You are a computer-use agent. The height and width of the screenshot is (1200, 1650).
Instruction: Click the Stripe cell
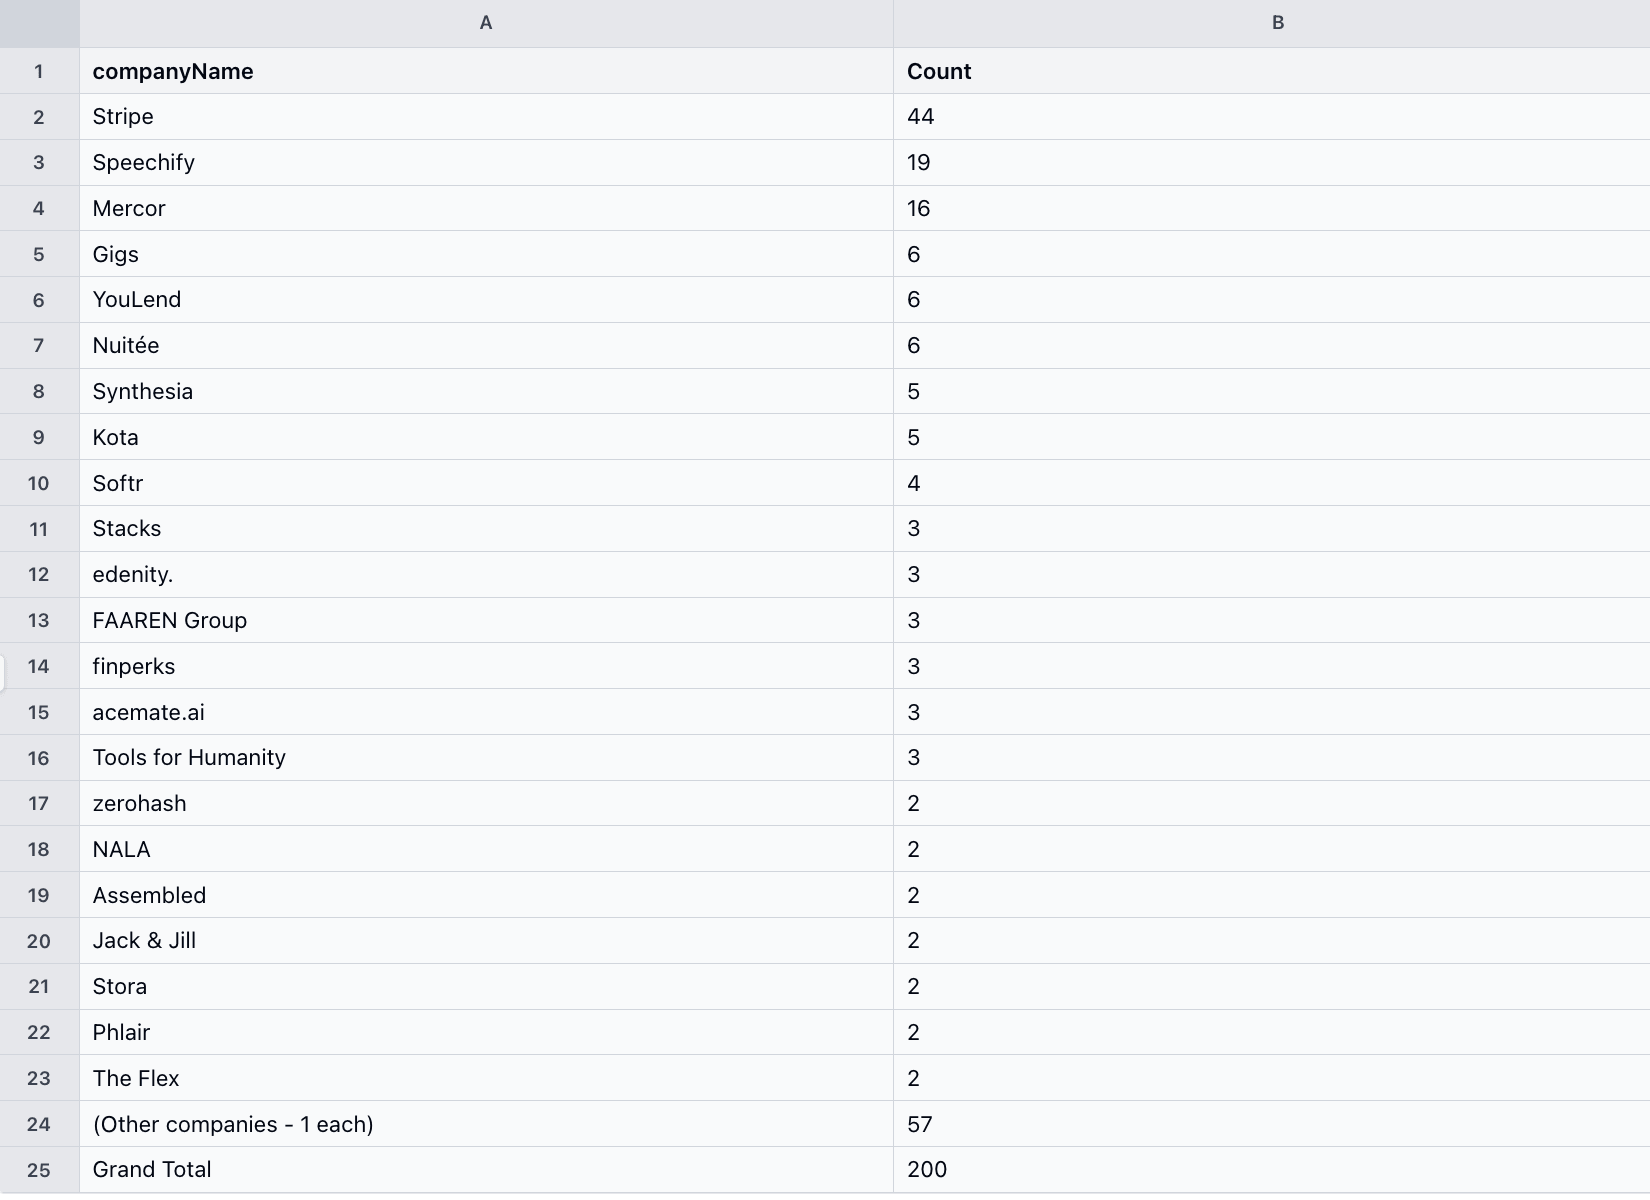pyautogui.click(x=486, y=117)
